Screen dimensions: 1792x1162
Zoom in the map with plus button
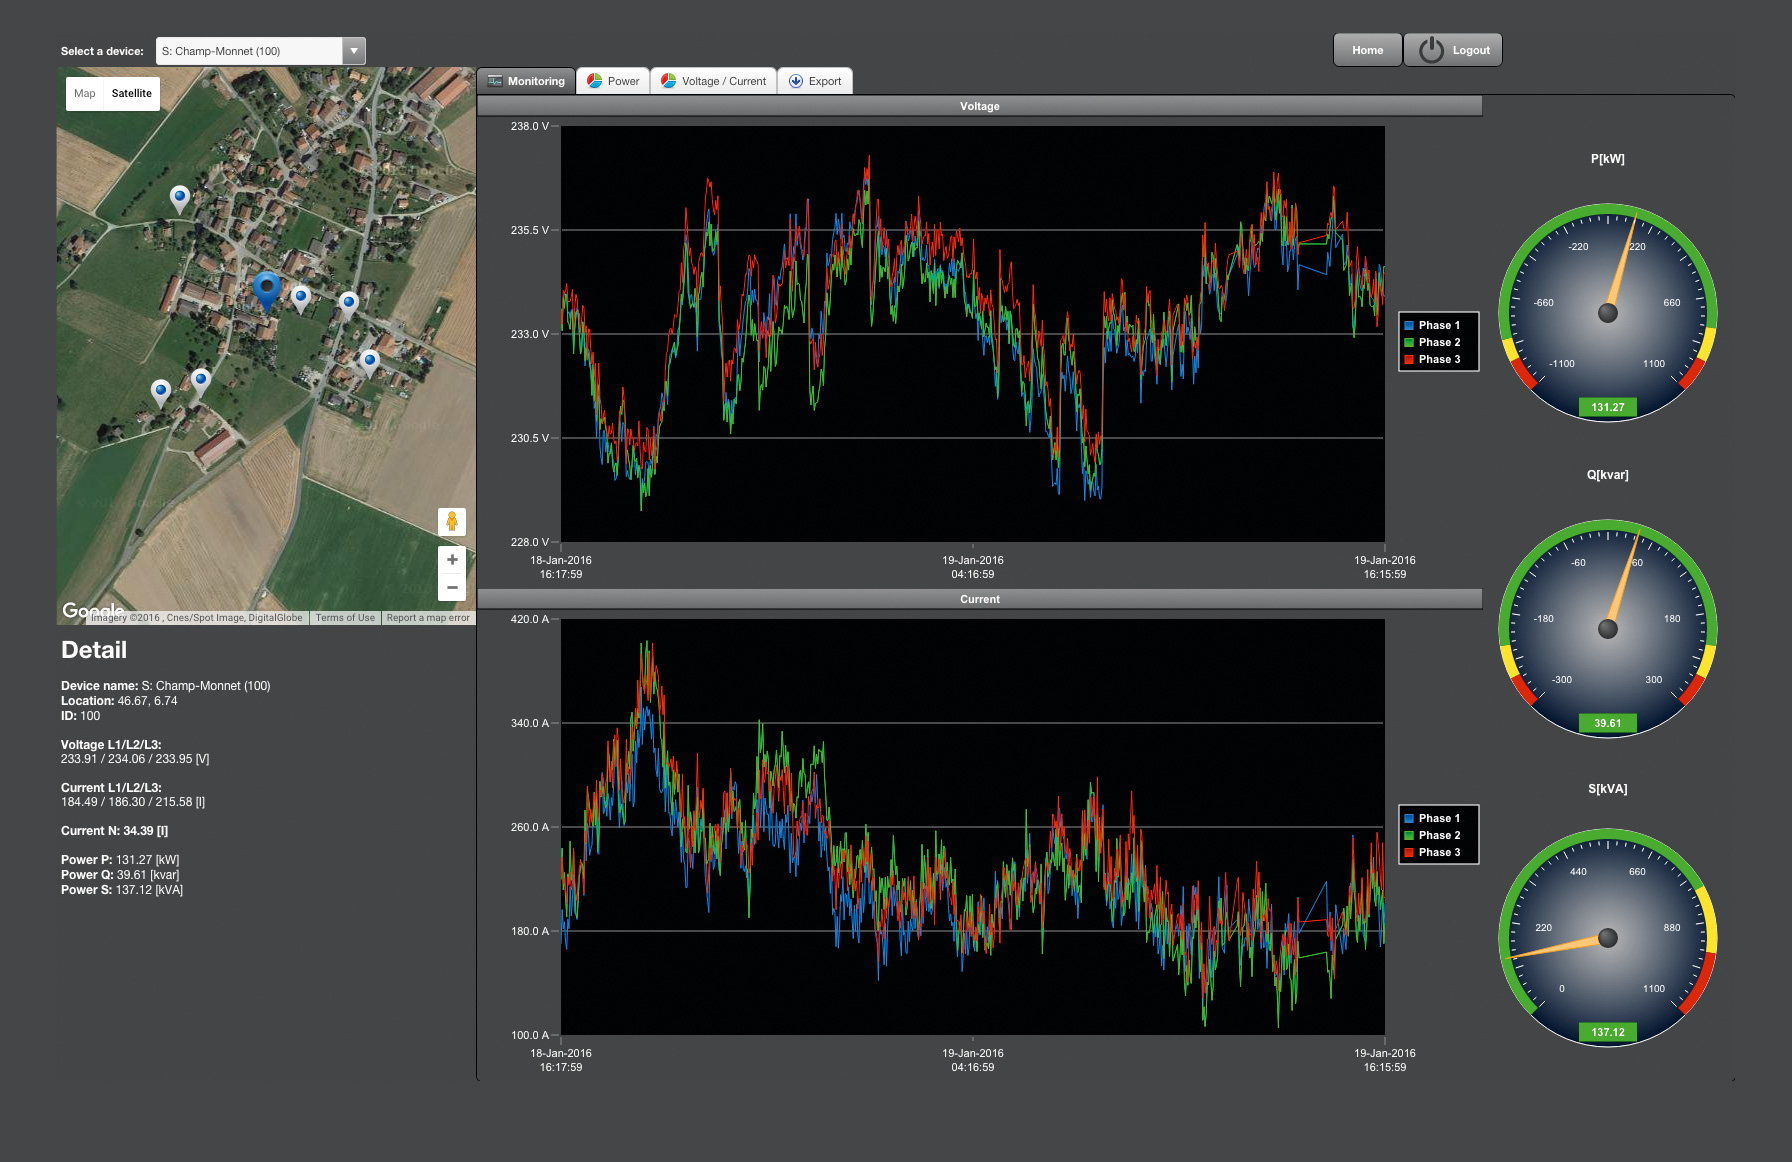click(x=452, y=560)
